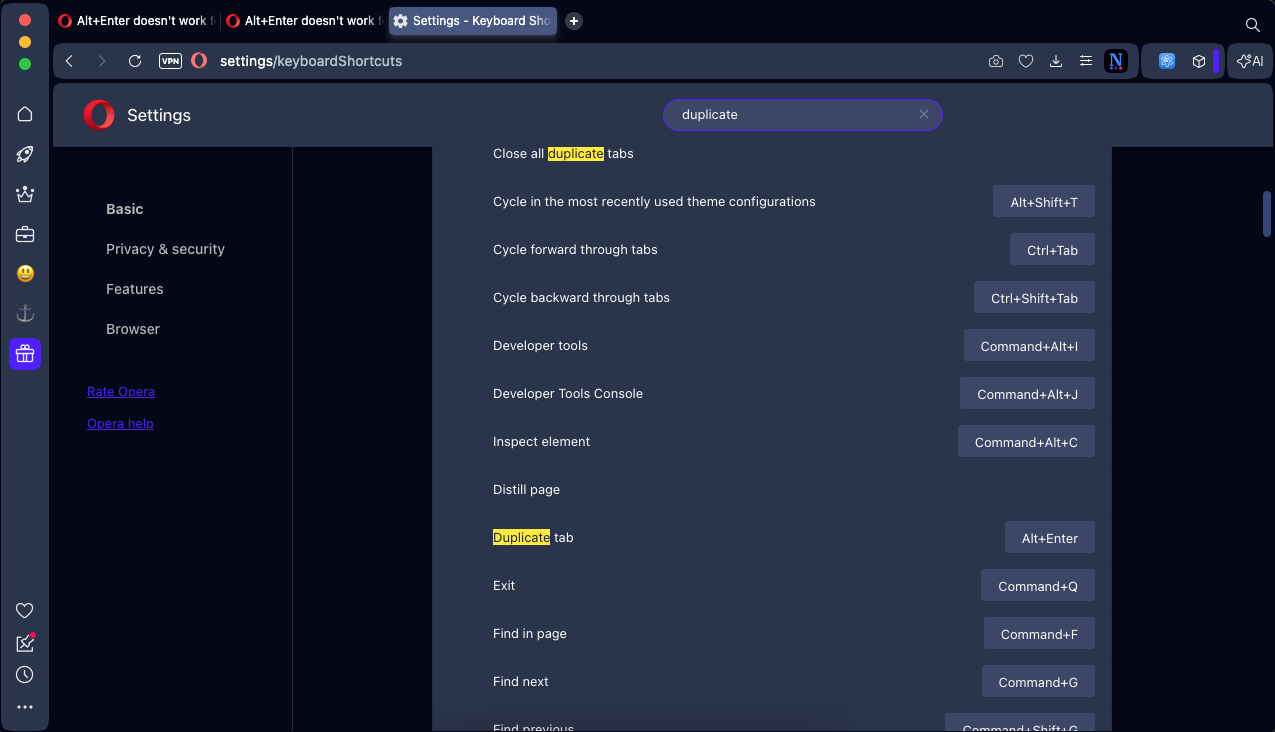Open Privacy & security settings section
The image size is (1275, 732).
(165, 249)
